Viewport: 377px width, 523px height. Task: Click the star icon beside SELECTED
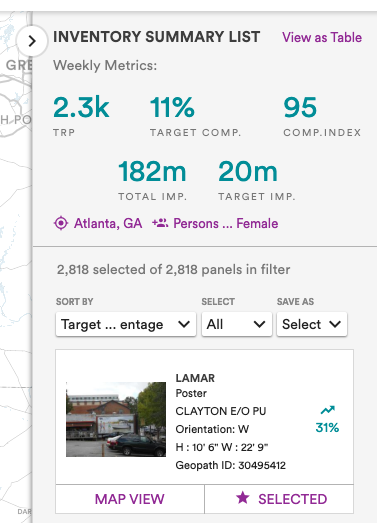click(243, 498)
